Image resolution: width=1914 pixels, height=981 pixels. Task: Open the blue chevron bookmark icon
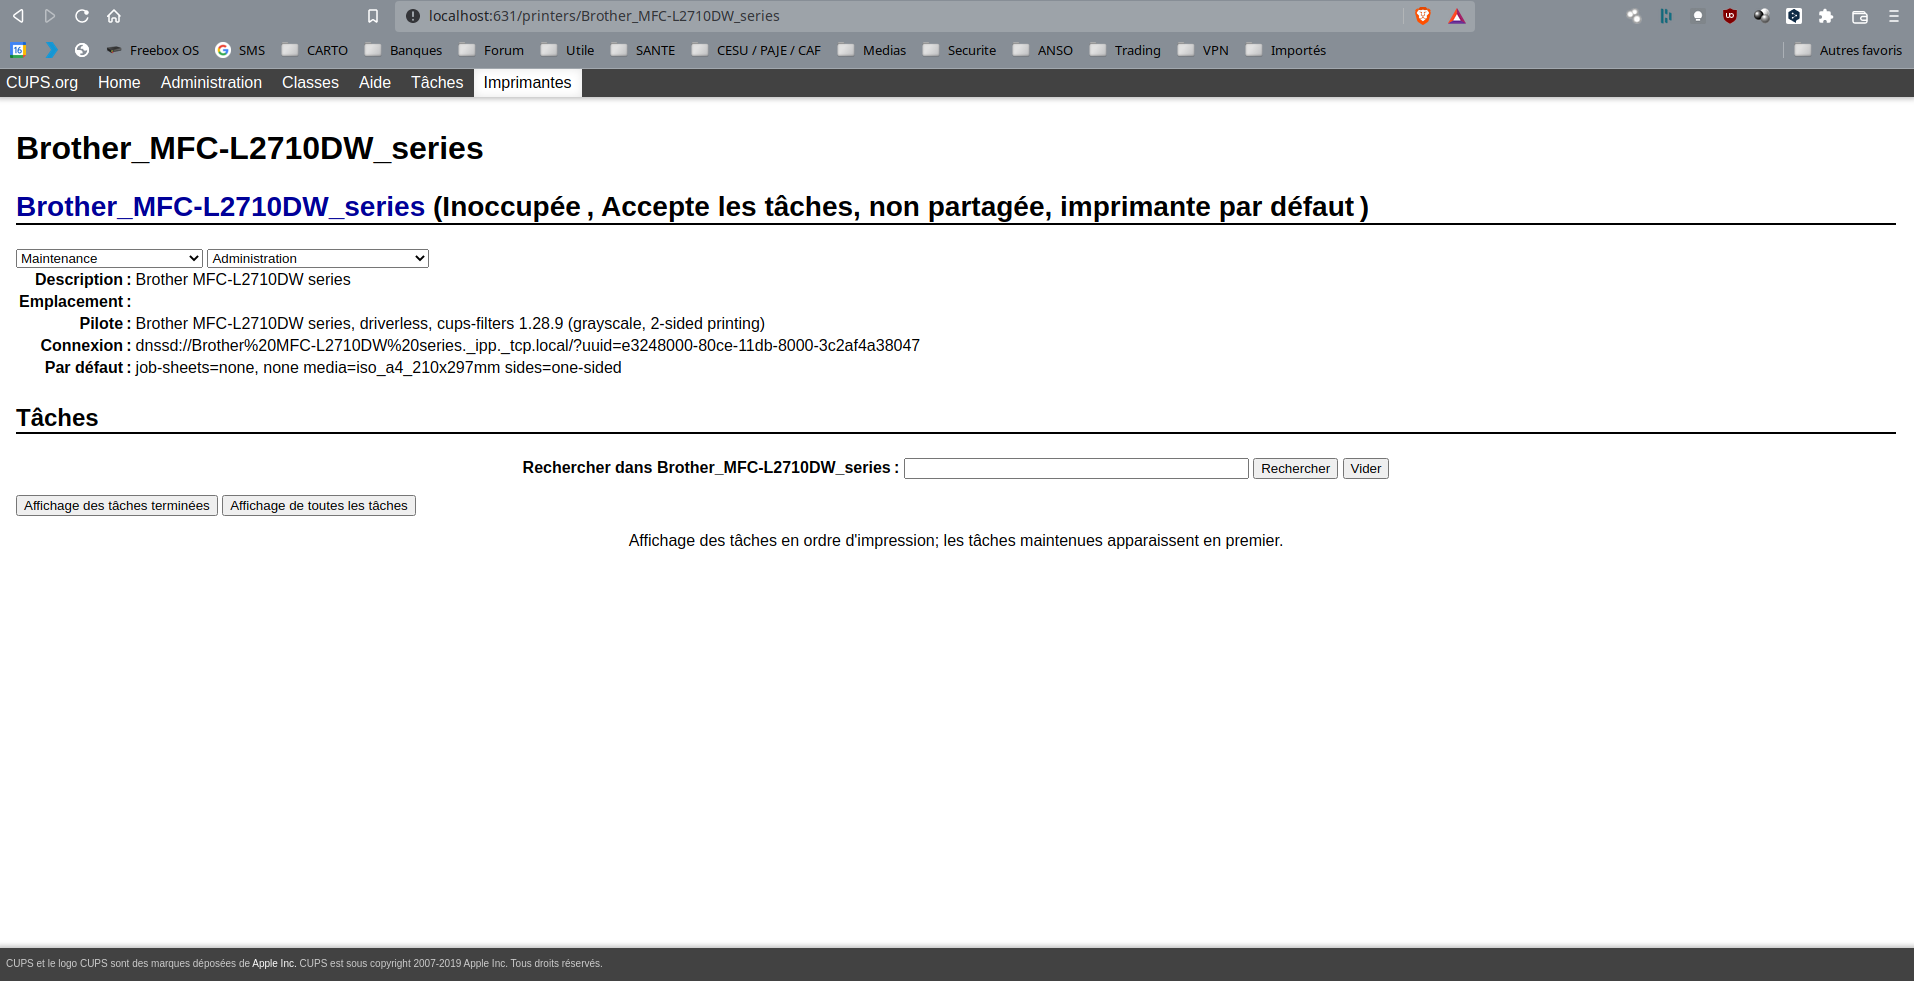click(50, 50)
